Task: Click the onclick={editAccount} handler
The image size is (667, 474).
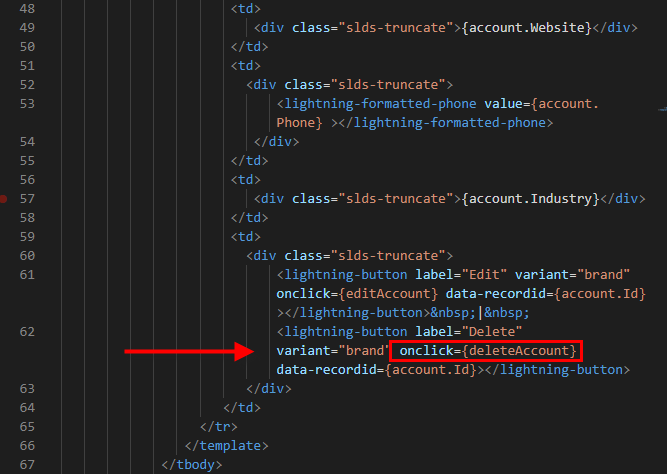Action: (357, 294)
